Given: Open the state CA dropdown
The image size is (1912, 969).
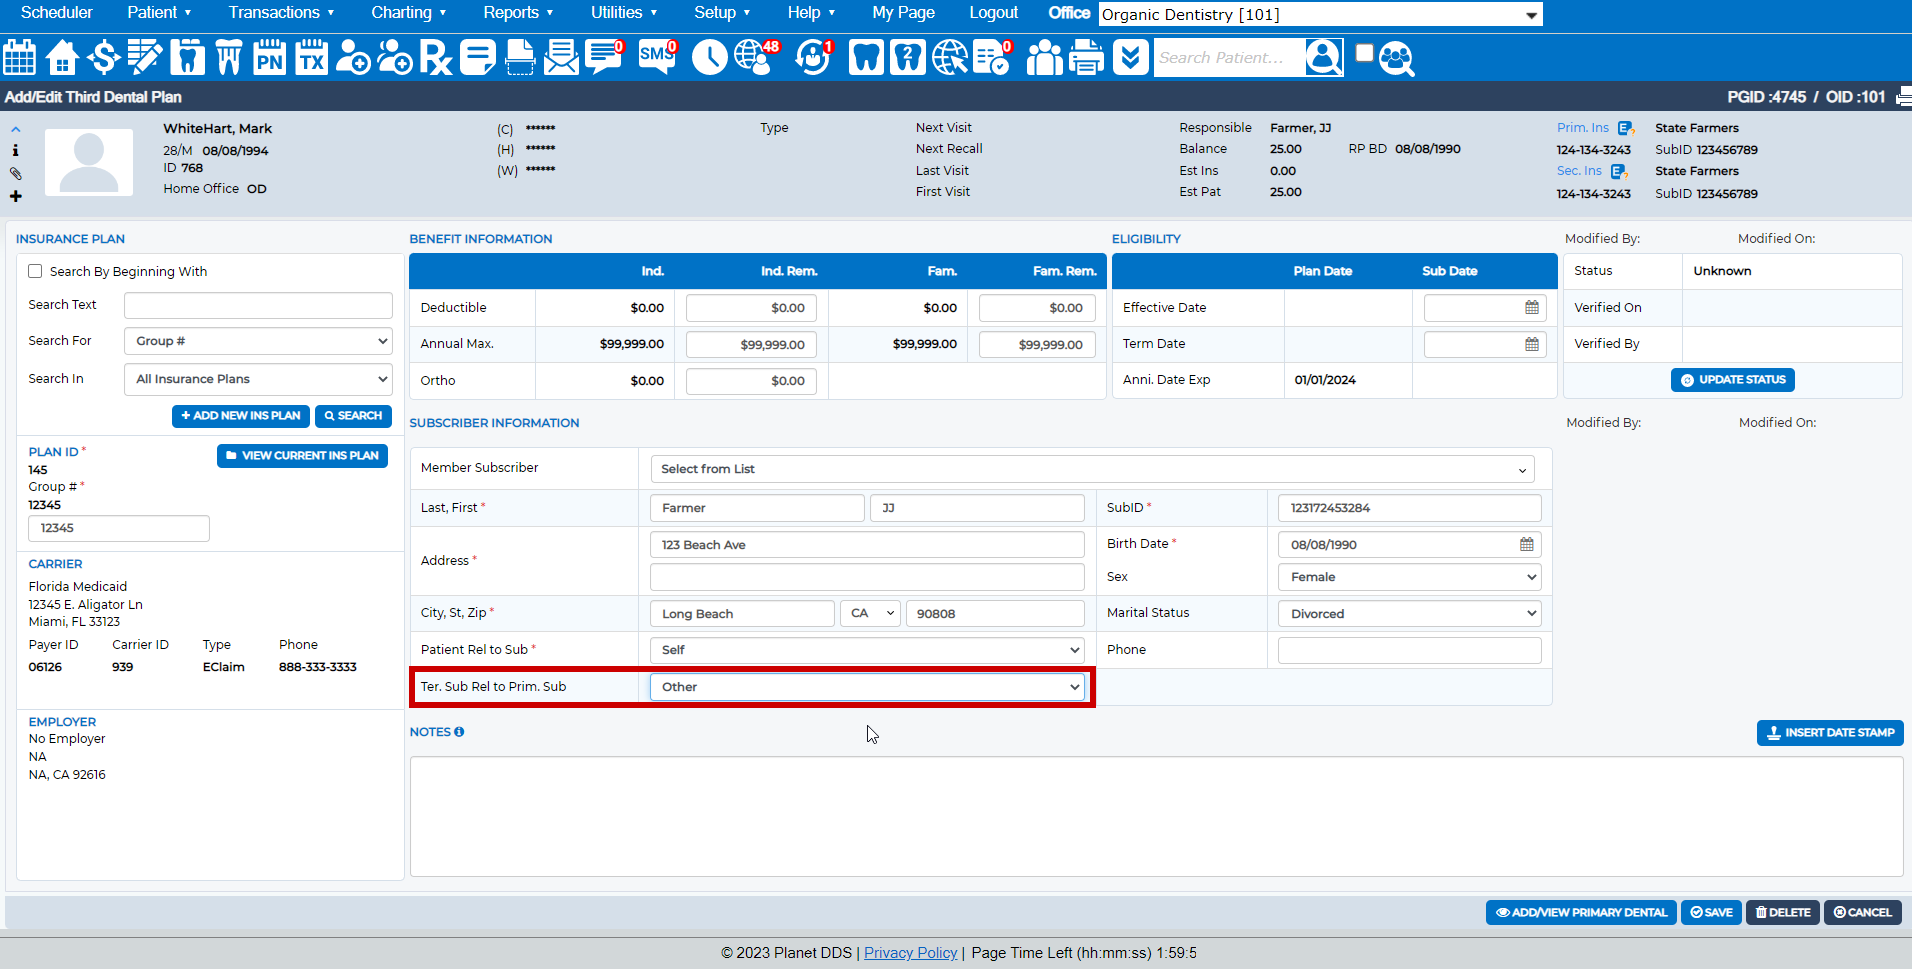Looking at the screenshot, I should (x=870, y=614).
